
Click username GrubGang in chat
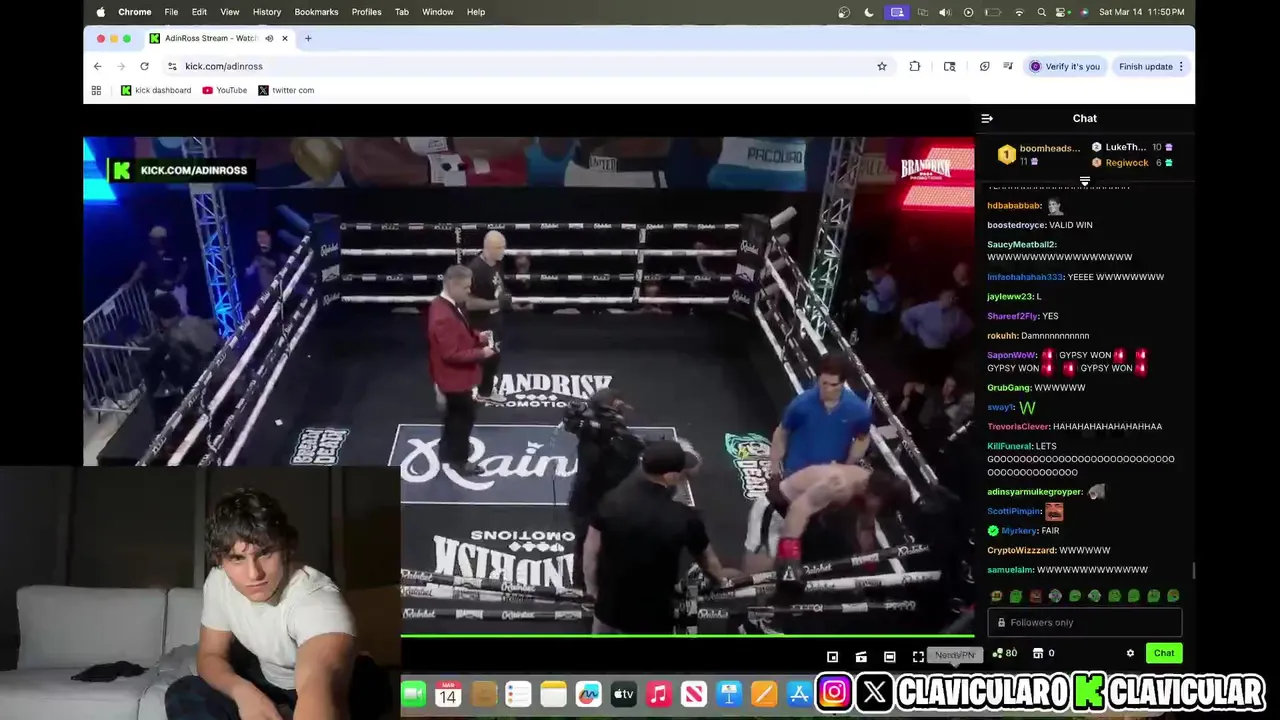point(1009,388)
